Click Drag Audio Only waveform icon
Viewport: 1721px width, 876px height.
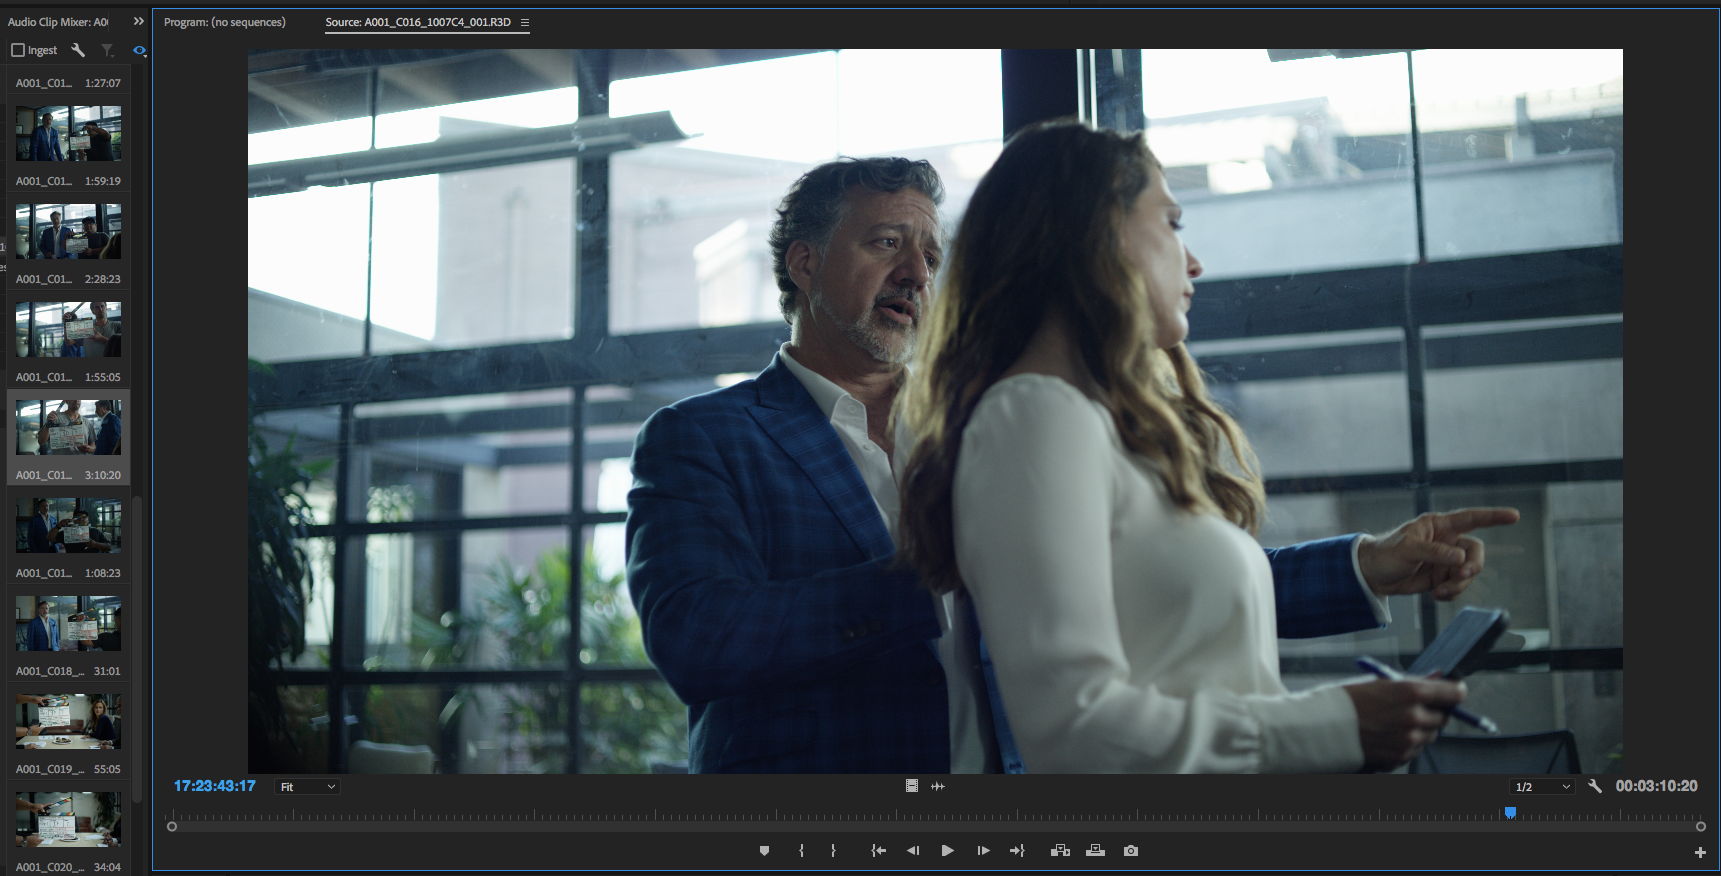pos(938,786)
